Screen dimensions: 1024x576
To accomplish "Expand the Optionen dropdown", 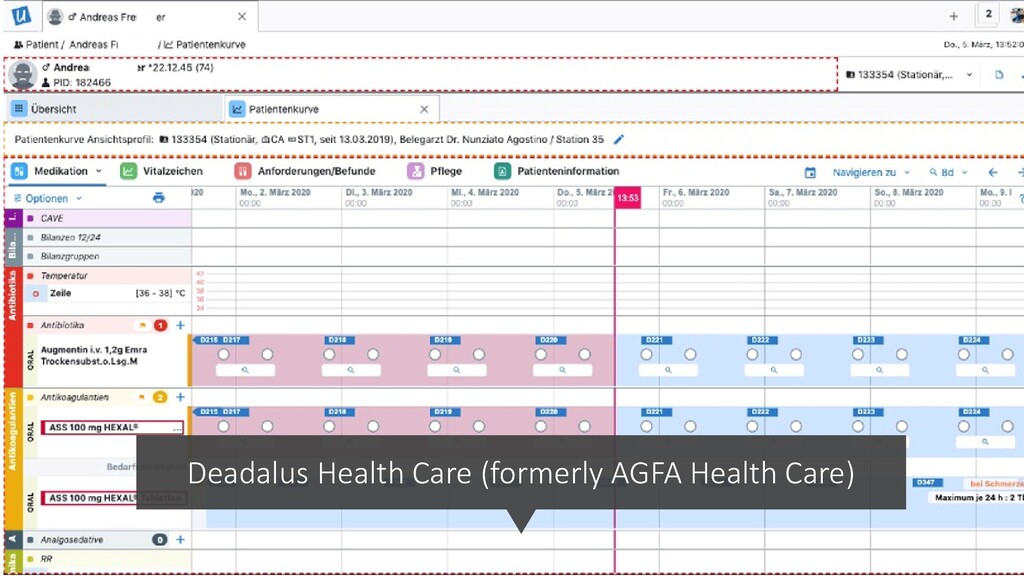I will [x=48, y=199].
